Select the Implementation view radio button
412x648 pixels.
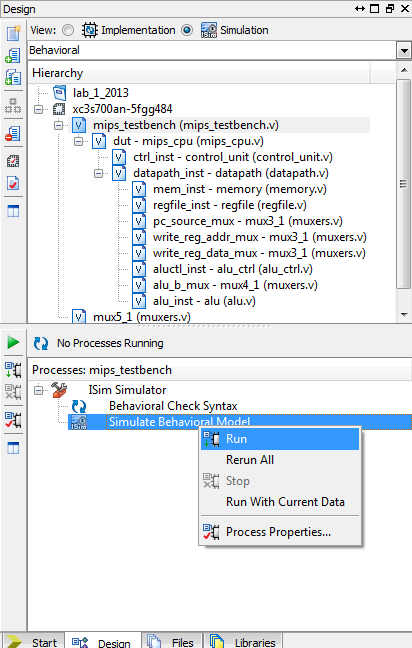[x=68, y=30]
